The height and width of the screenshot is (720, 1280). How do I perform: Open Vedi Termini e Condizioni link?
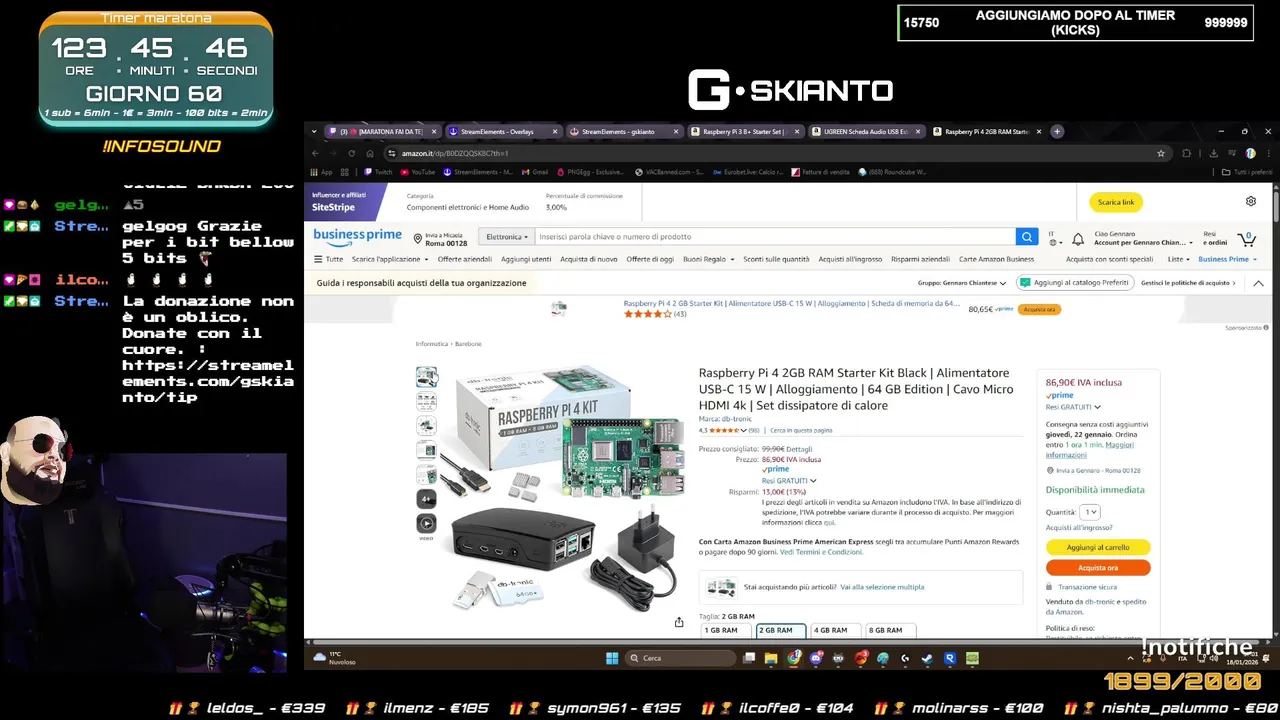click(821, 552)
